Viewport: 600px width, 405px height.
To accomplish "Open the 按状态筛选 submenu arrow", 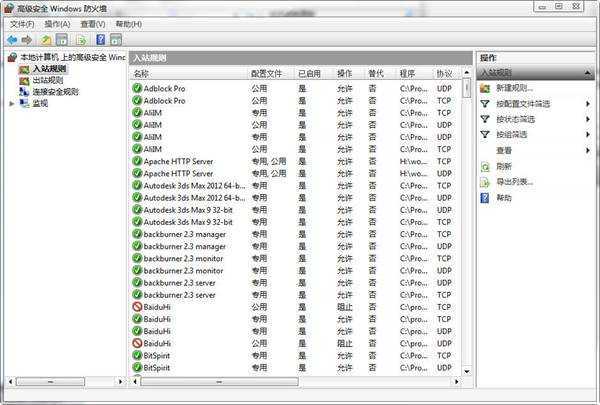I will (x=588, y=119).
